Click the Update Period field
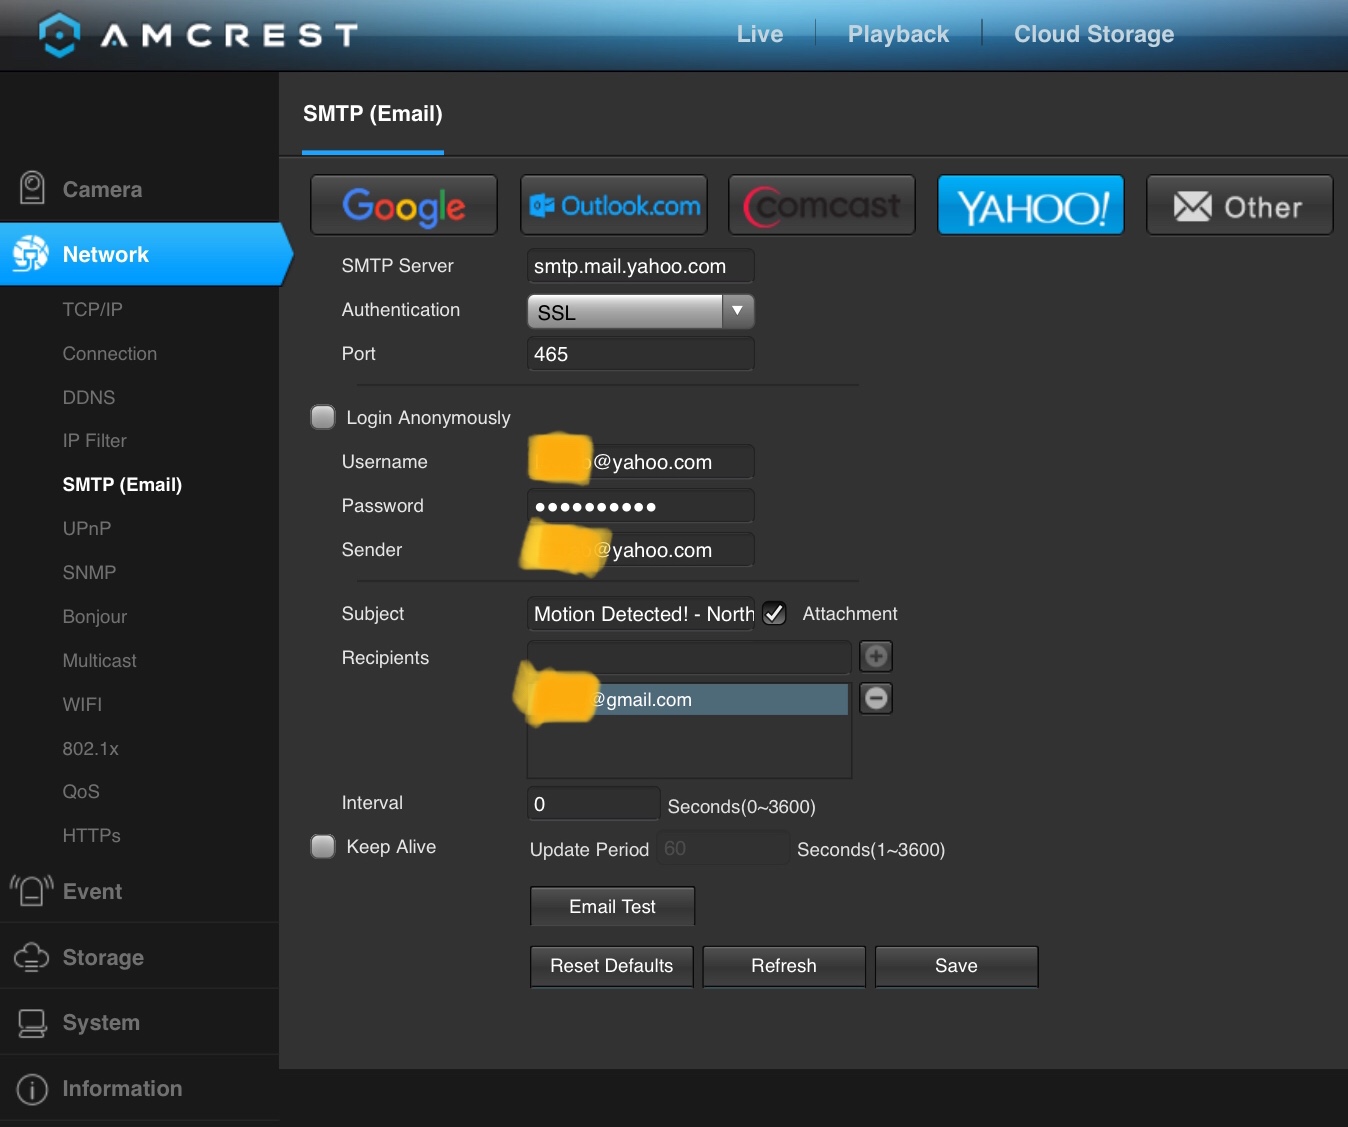 click(723, 848)
